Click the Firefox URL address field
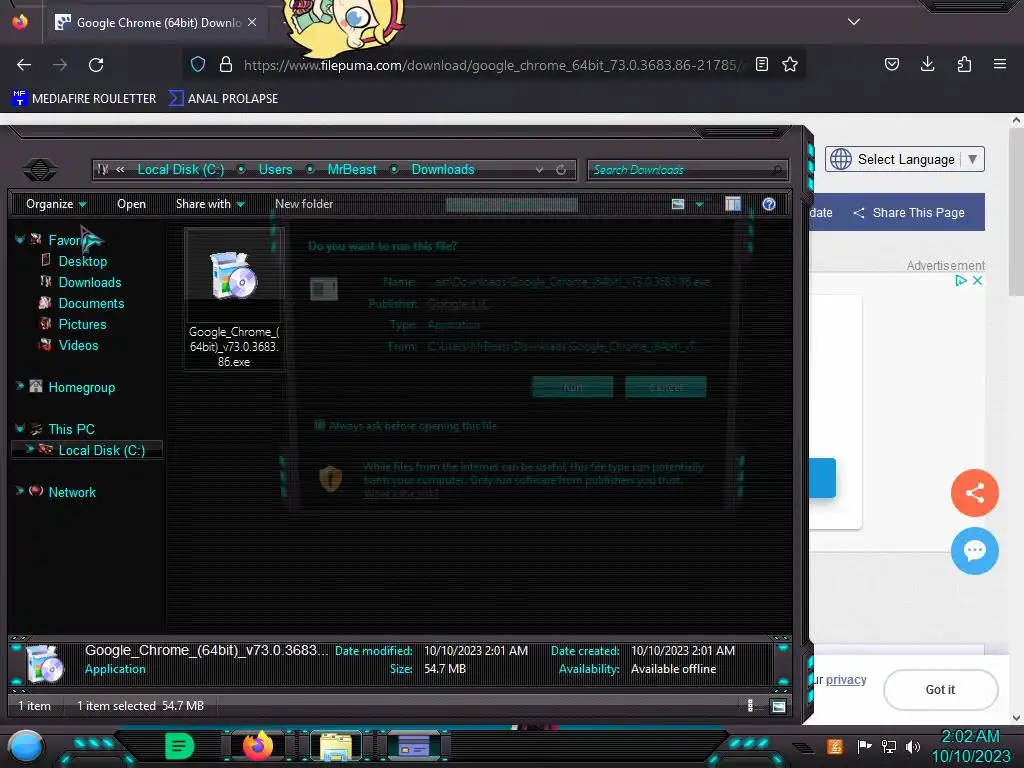Image resolution: width=1024 pixels, height=768 pixels. pyautogui.click(x=493, y=65)
